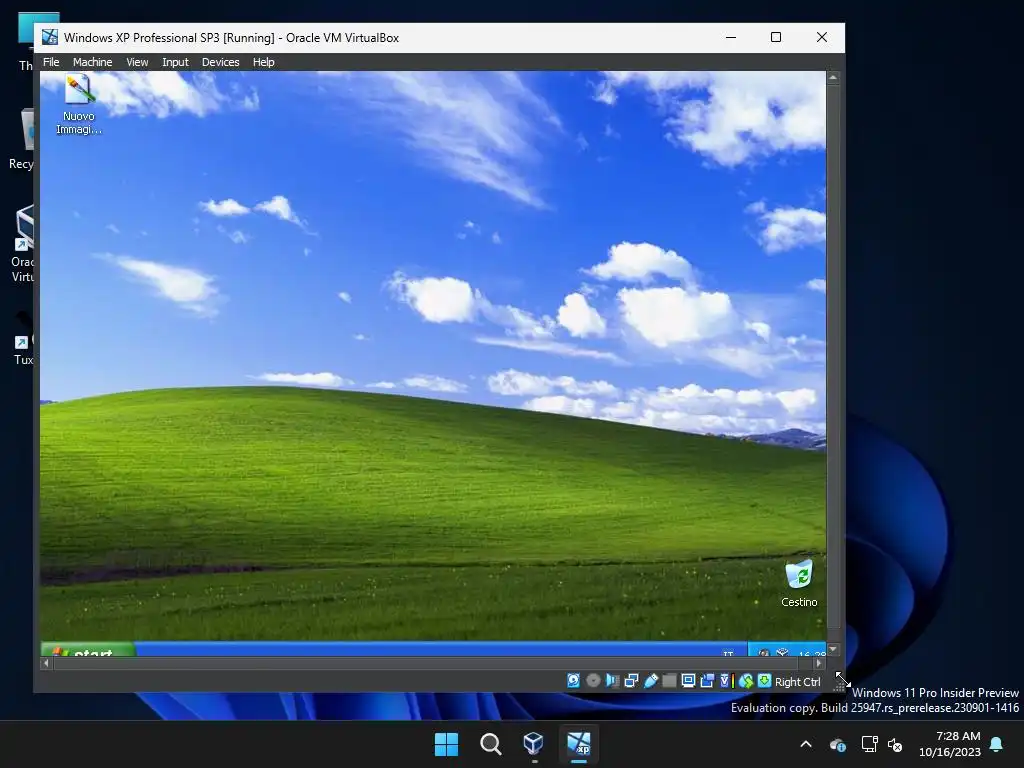Click the horizontal scrollbar track of VM view
The width and height of the screenshot is (1024, 768).
[x=432, y=663]
